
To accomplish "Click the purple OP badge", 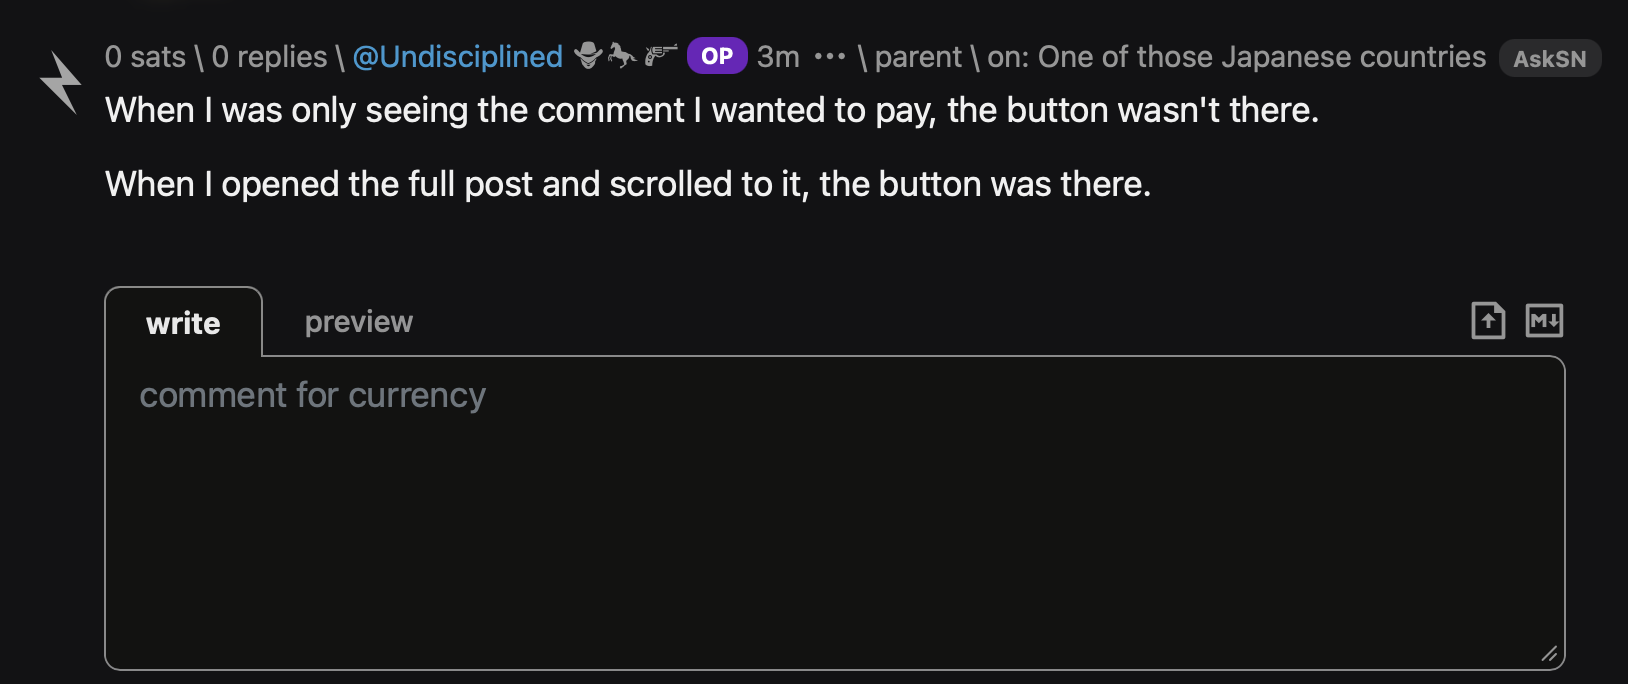I will click(x=716, y=56).
